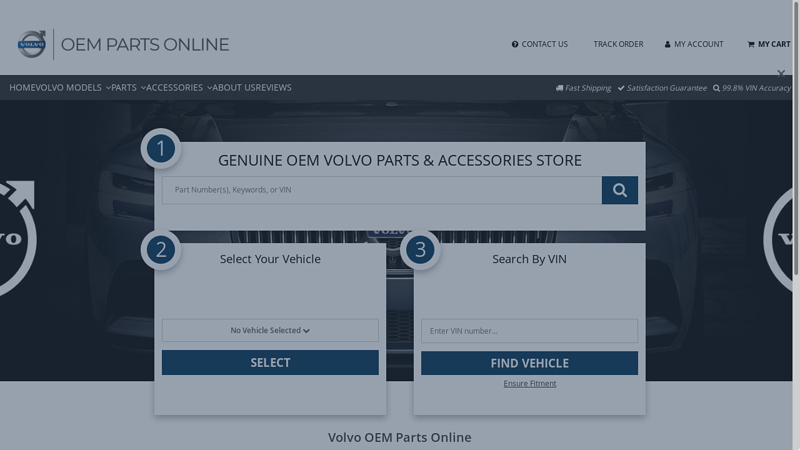Open the Reviews page
The width and height of the screenshot is (800, 450).
point(274,88)
